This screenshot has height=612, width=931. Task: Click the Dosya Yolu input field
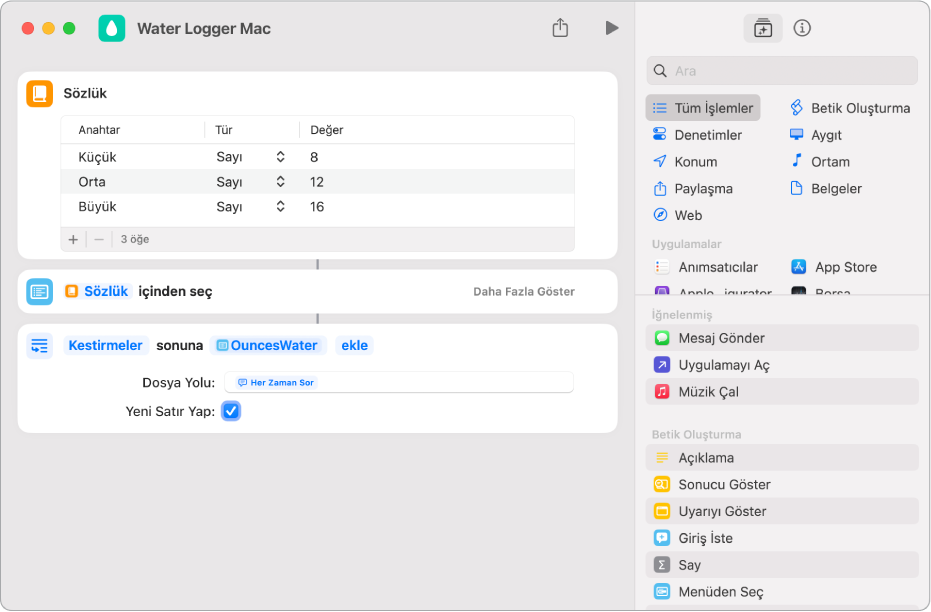[398, 382]
